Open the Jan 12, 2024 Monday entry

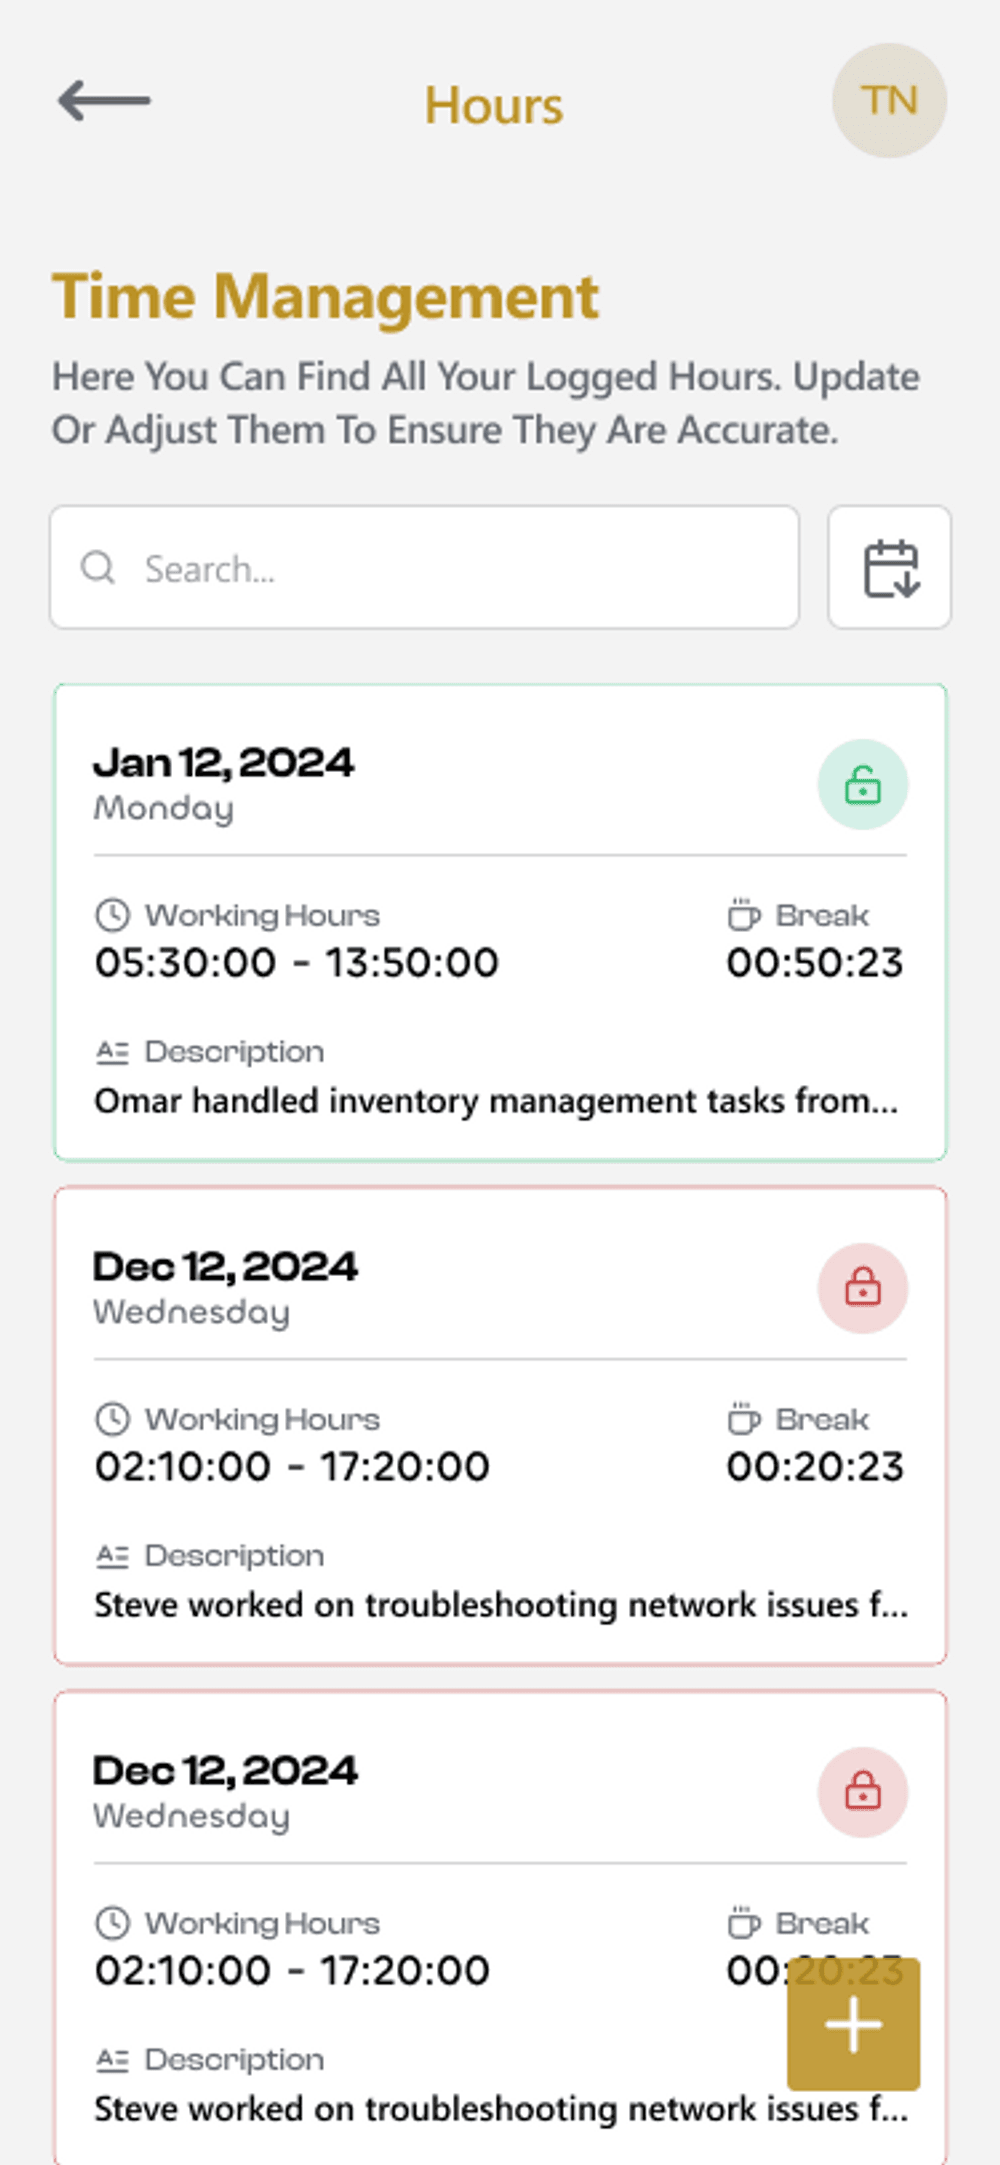[x=224, y=764]
